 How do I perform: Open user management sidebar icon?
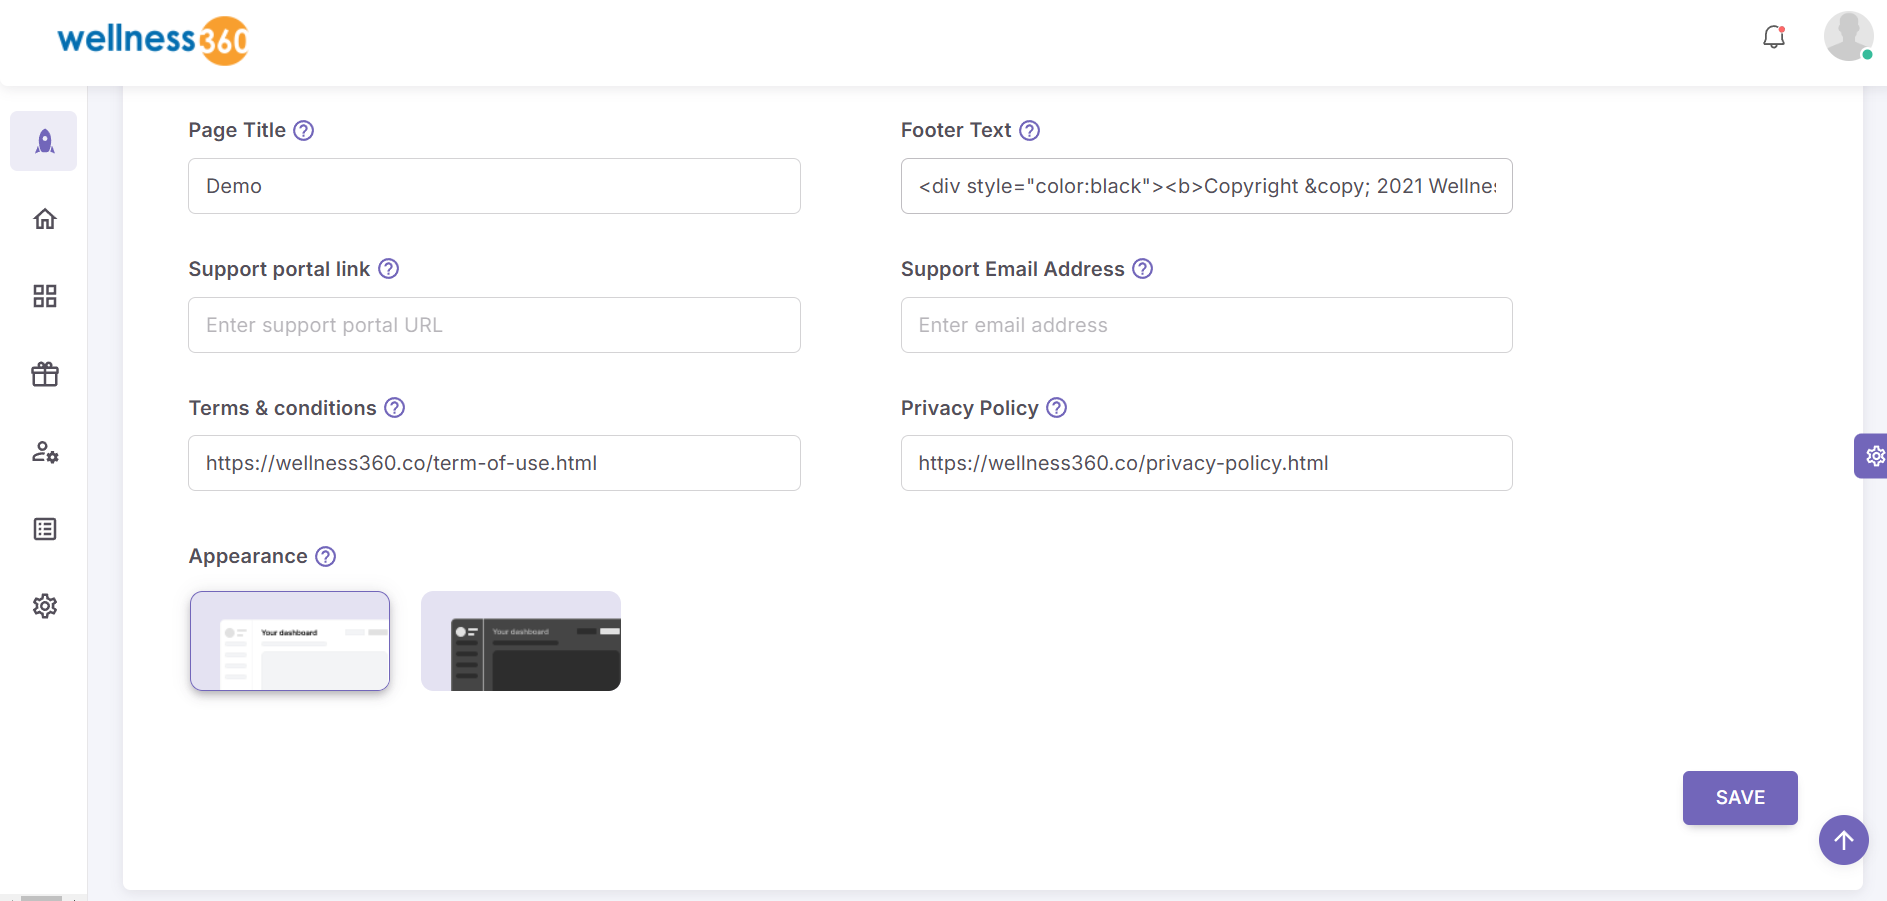(44, 452)
